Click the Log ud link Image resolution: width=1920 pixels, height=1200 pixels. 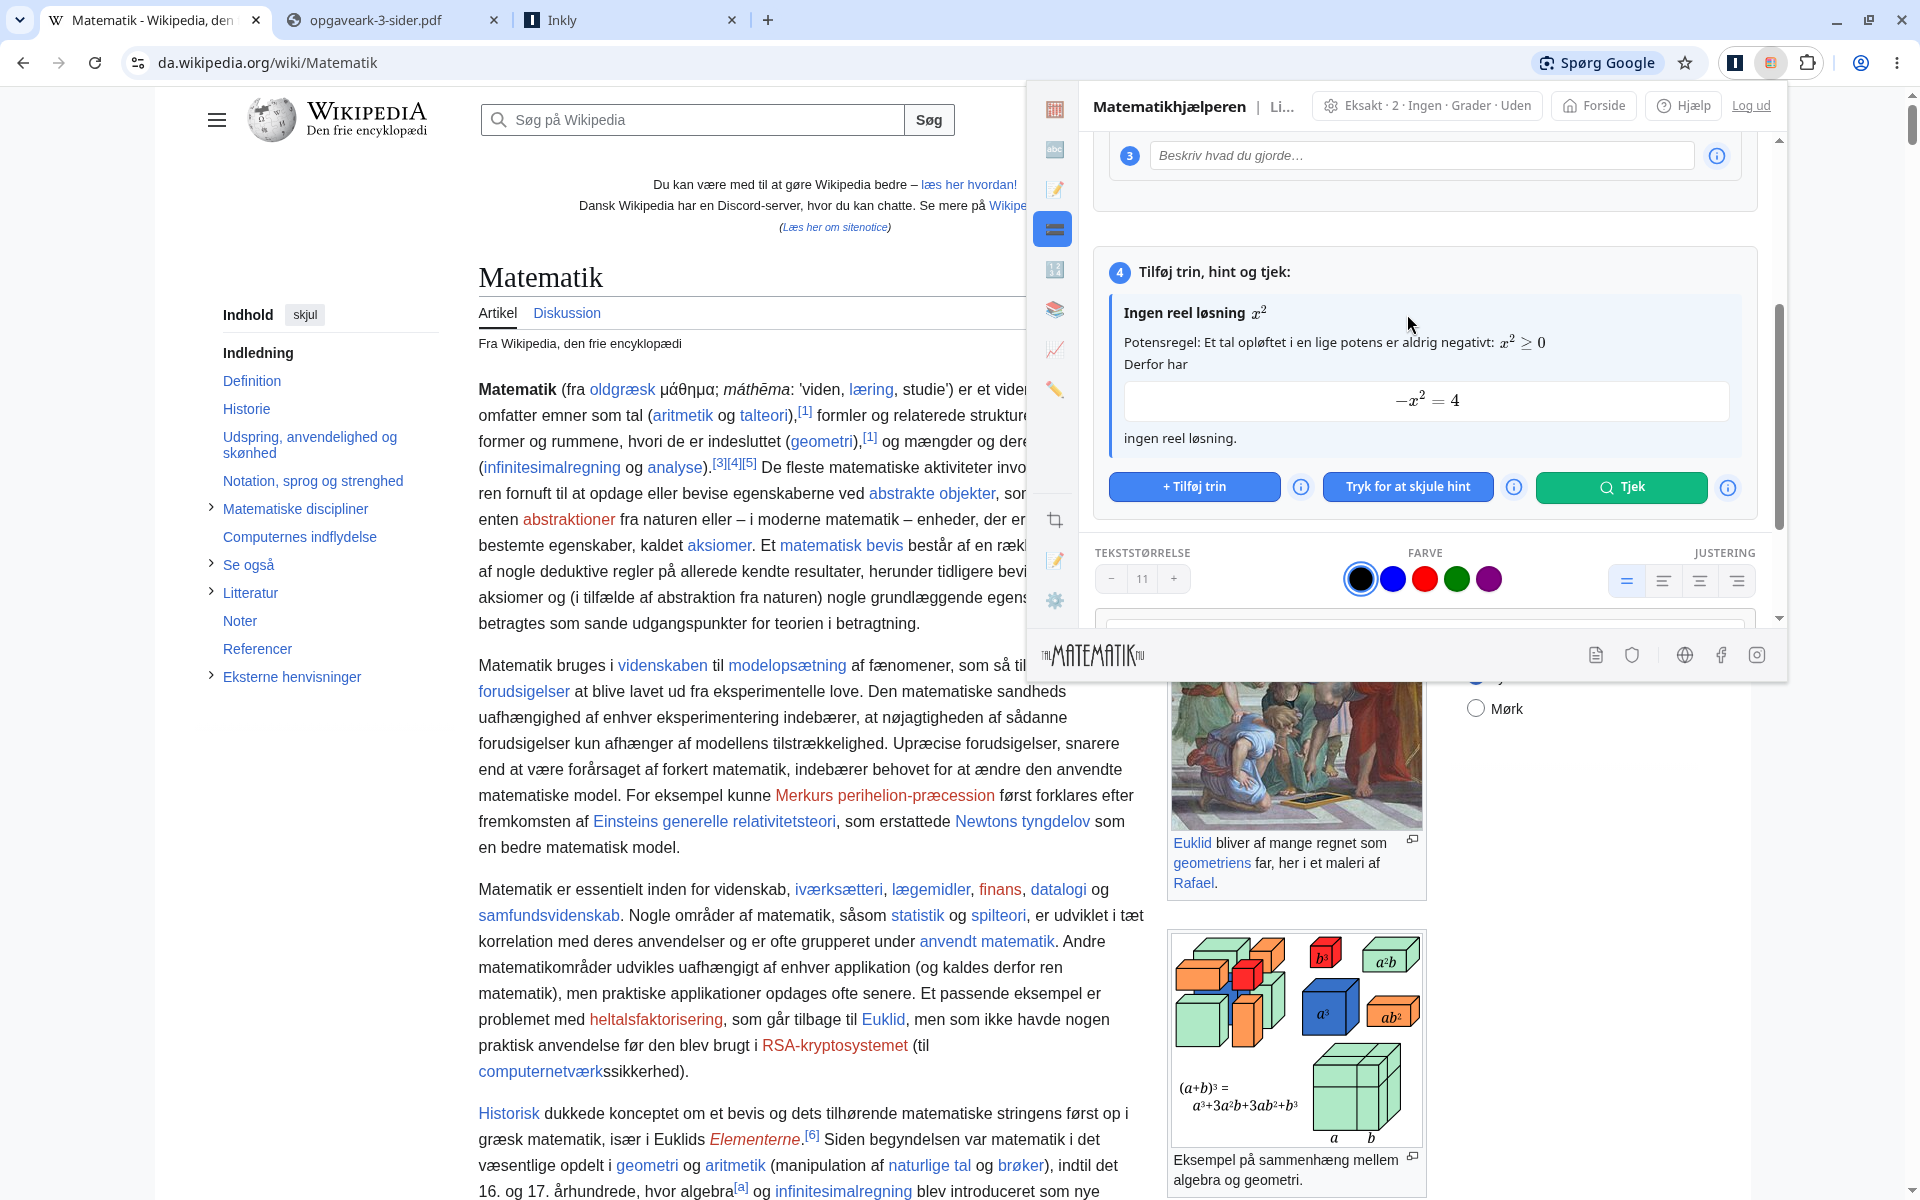point(1751,106)
